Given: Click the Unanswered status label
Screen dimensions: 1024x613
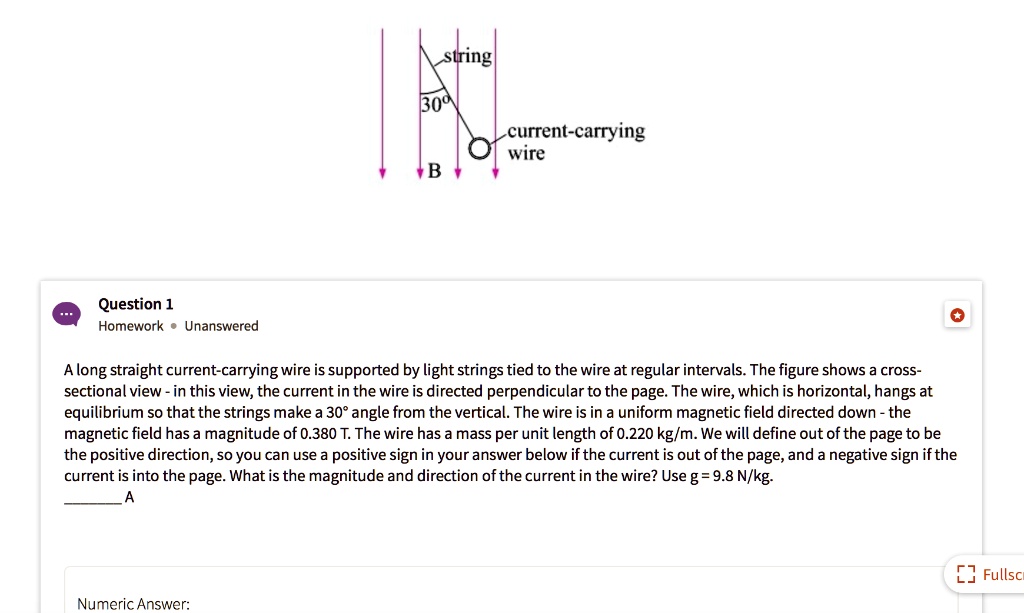Looking at the screenshot, I should pyautogui.click(x=221, y=325).
